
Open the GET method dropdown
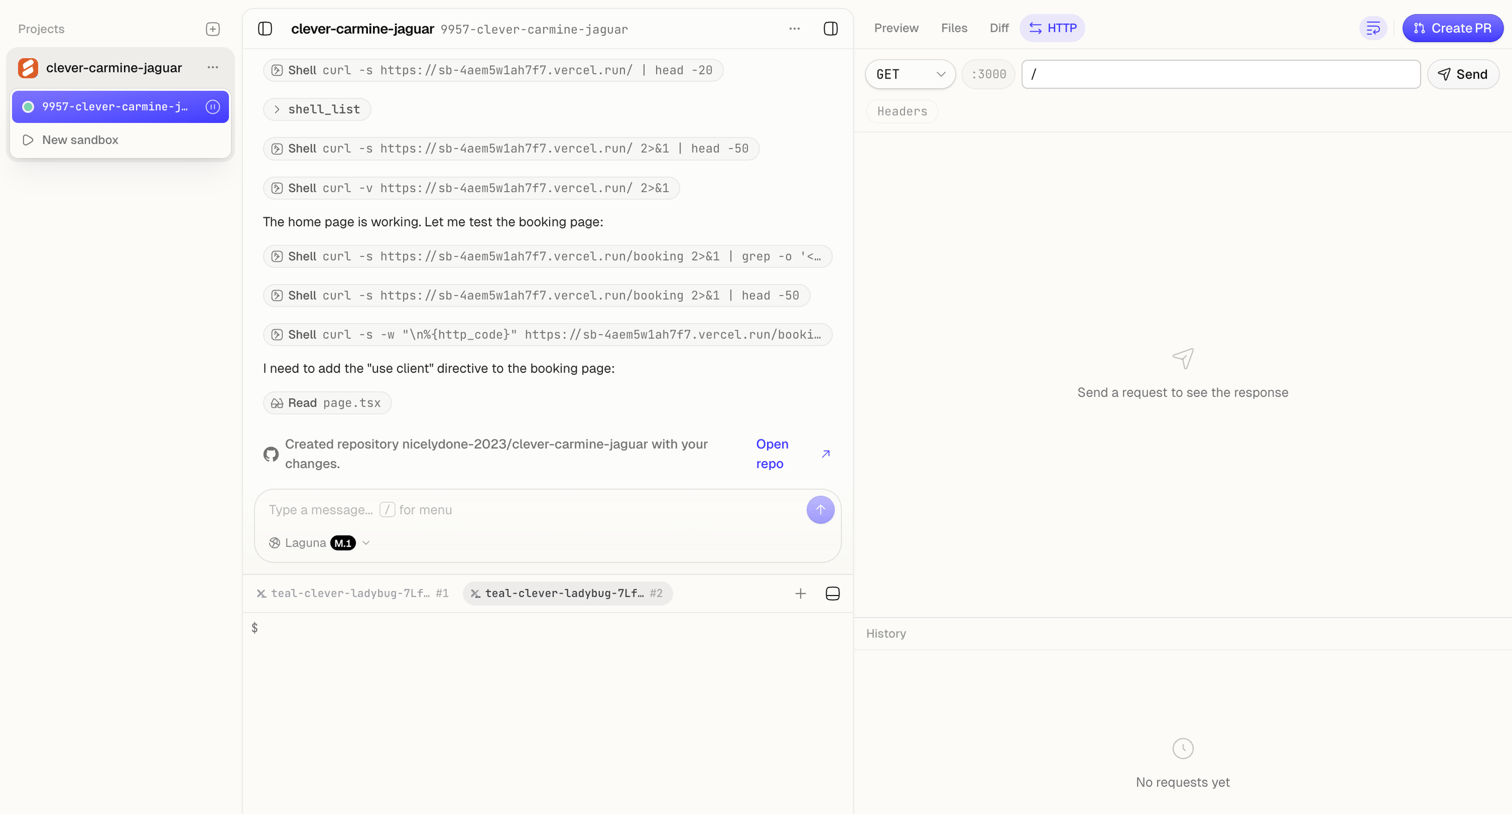tap(910, 74)
